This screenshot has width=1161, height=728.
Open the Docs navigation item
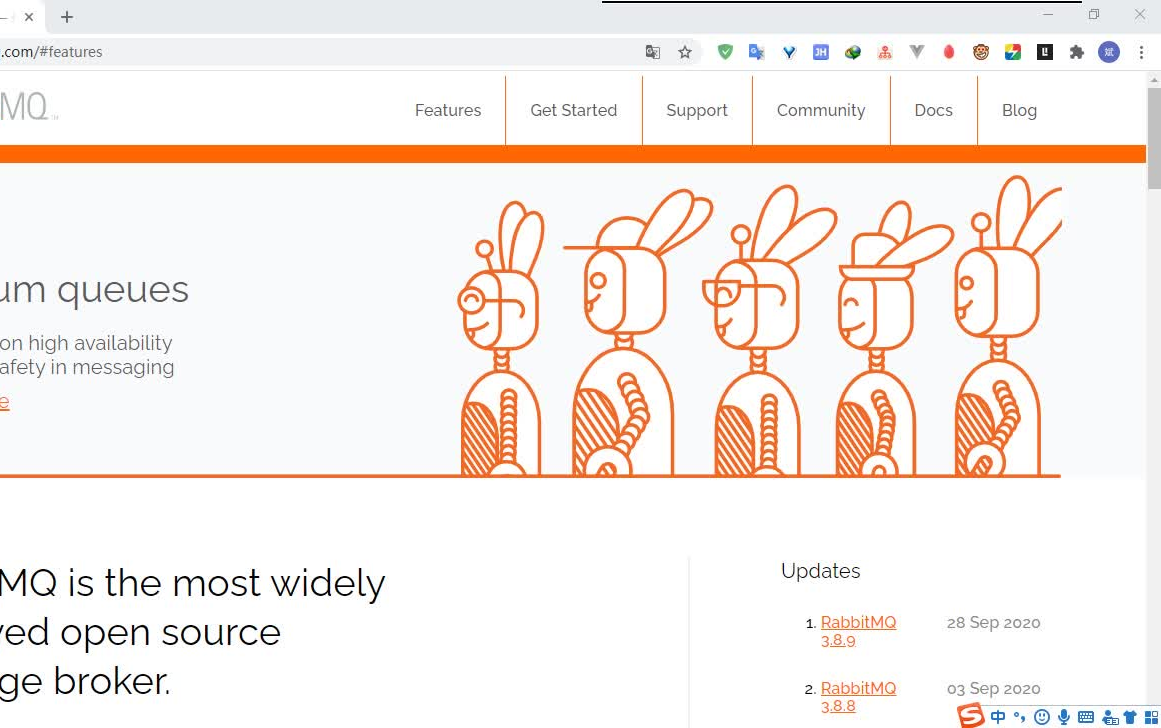[x=934, y=110]
